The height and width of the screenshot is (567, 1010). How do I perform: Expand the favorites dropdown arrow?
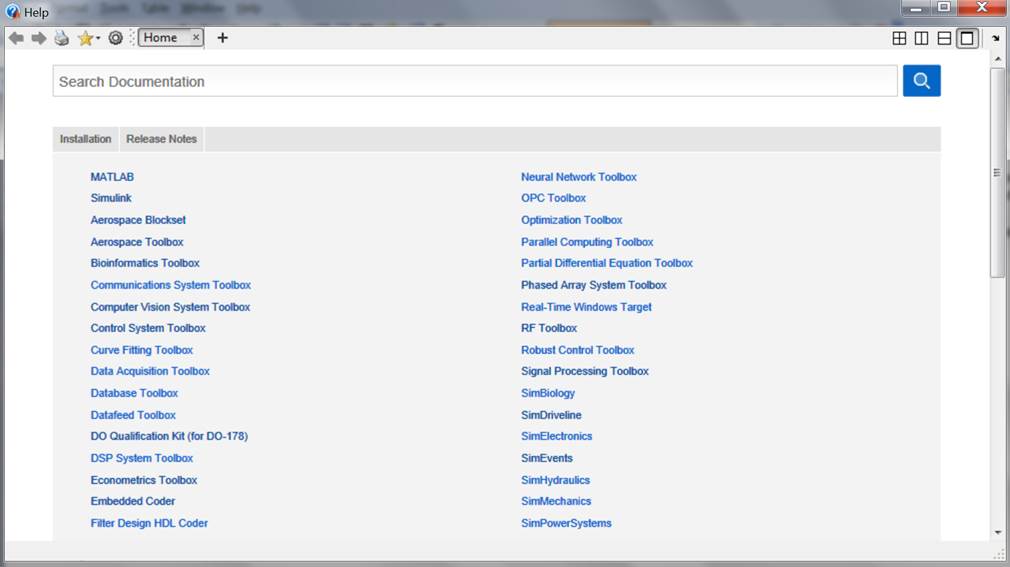[x=98, y=39]
